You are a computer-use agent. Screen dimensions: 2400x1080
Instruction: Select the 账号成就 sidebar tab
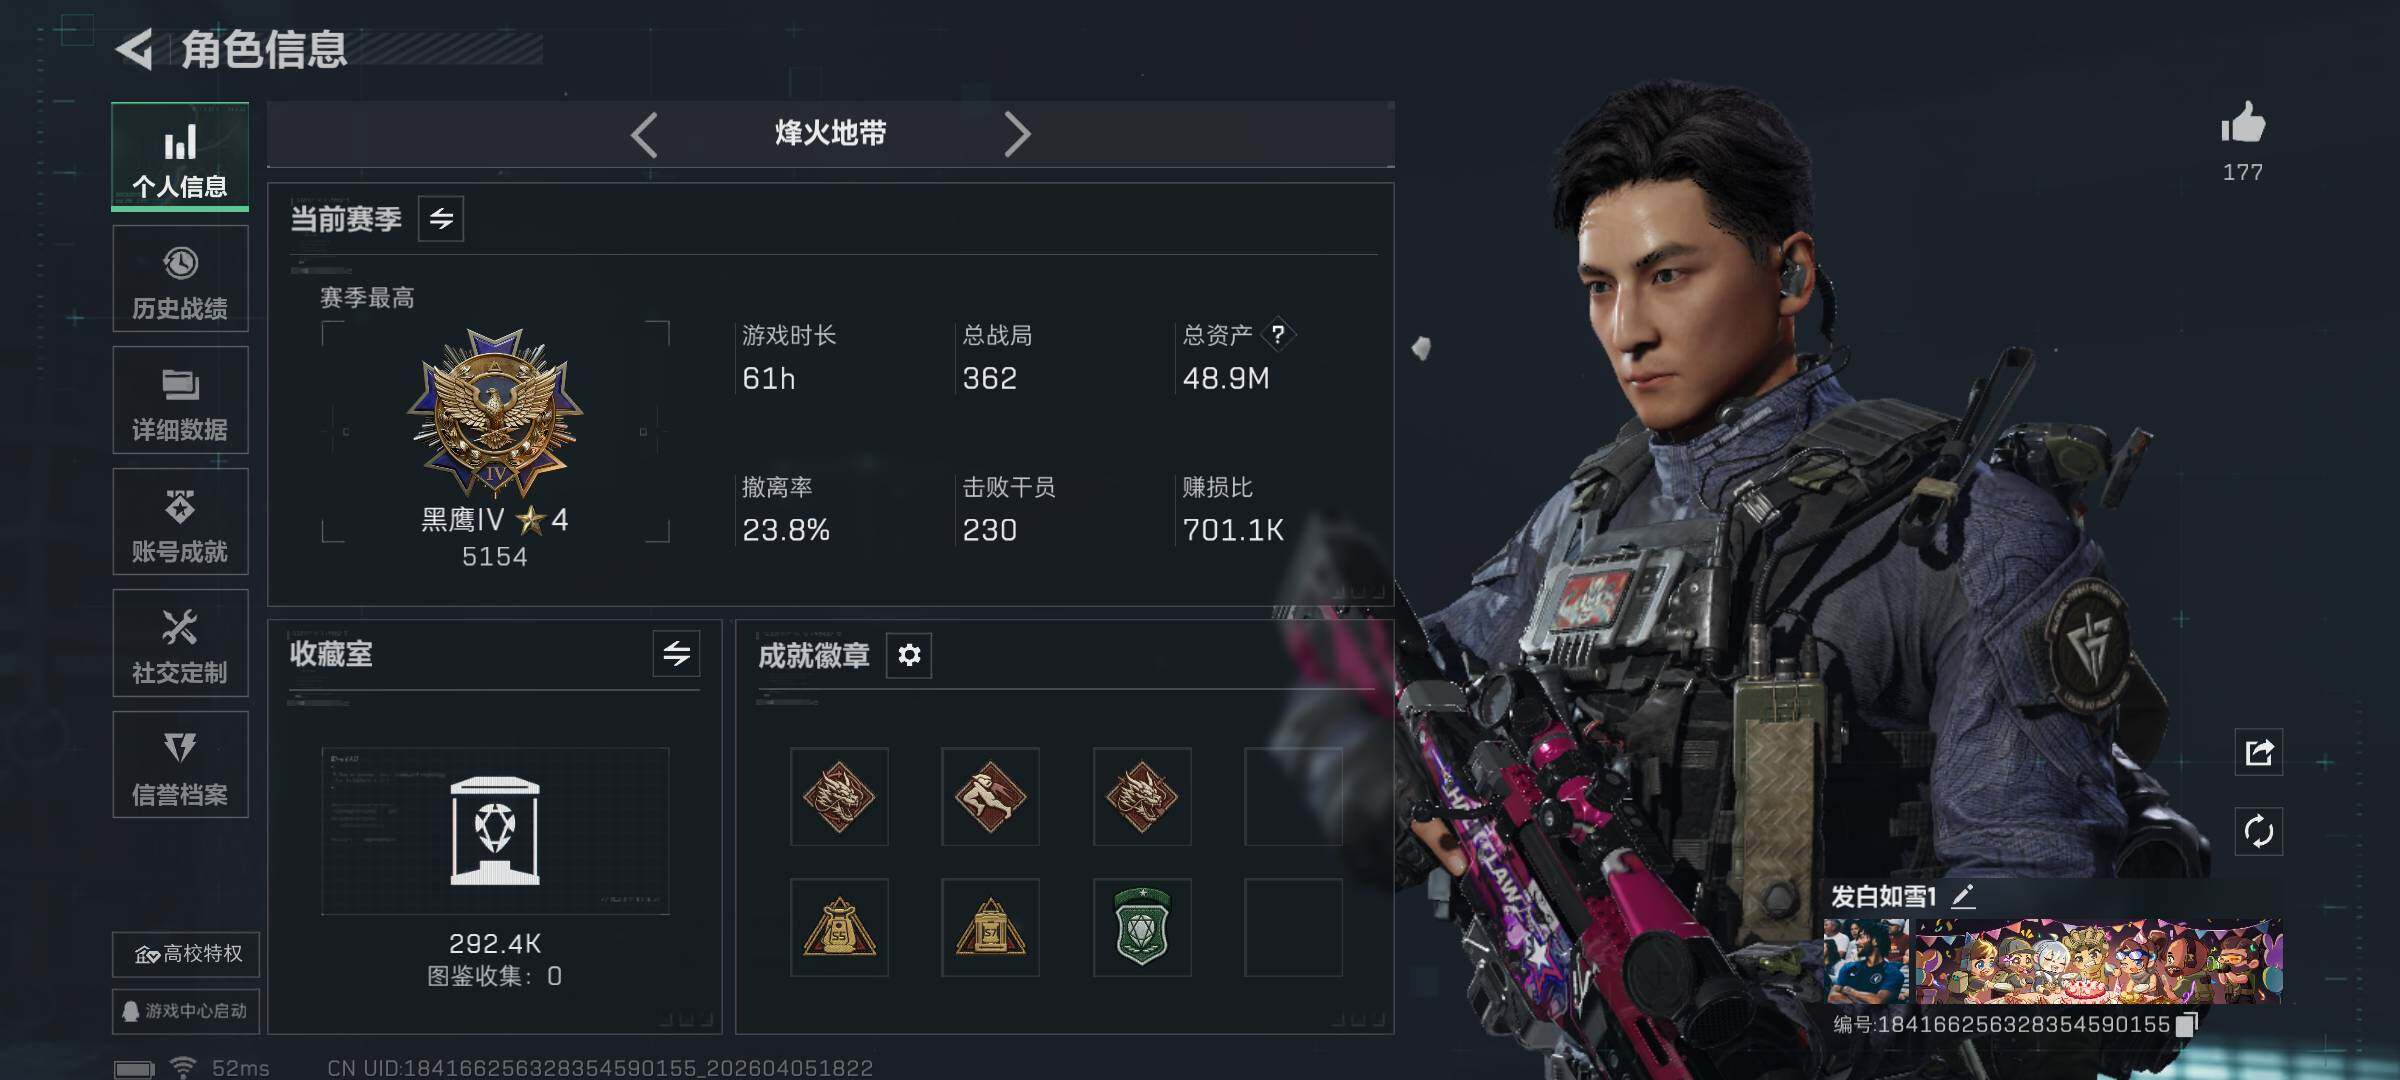click(180, 522)
